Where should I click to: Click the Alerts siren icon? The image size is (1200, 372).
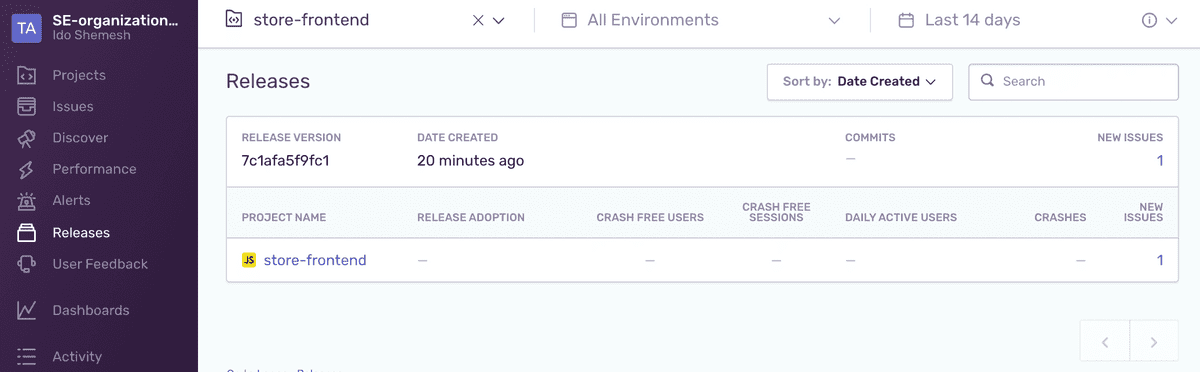pyautogui.click(x=27, y=201)
